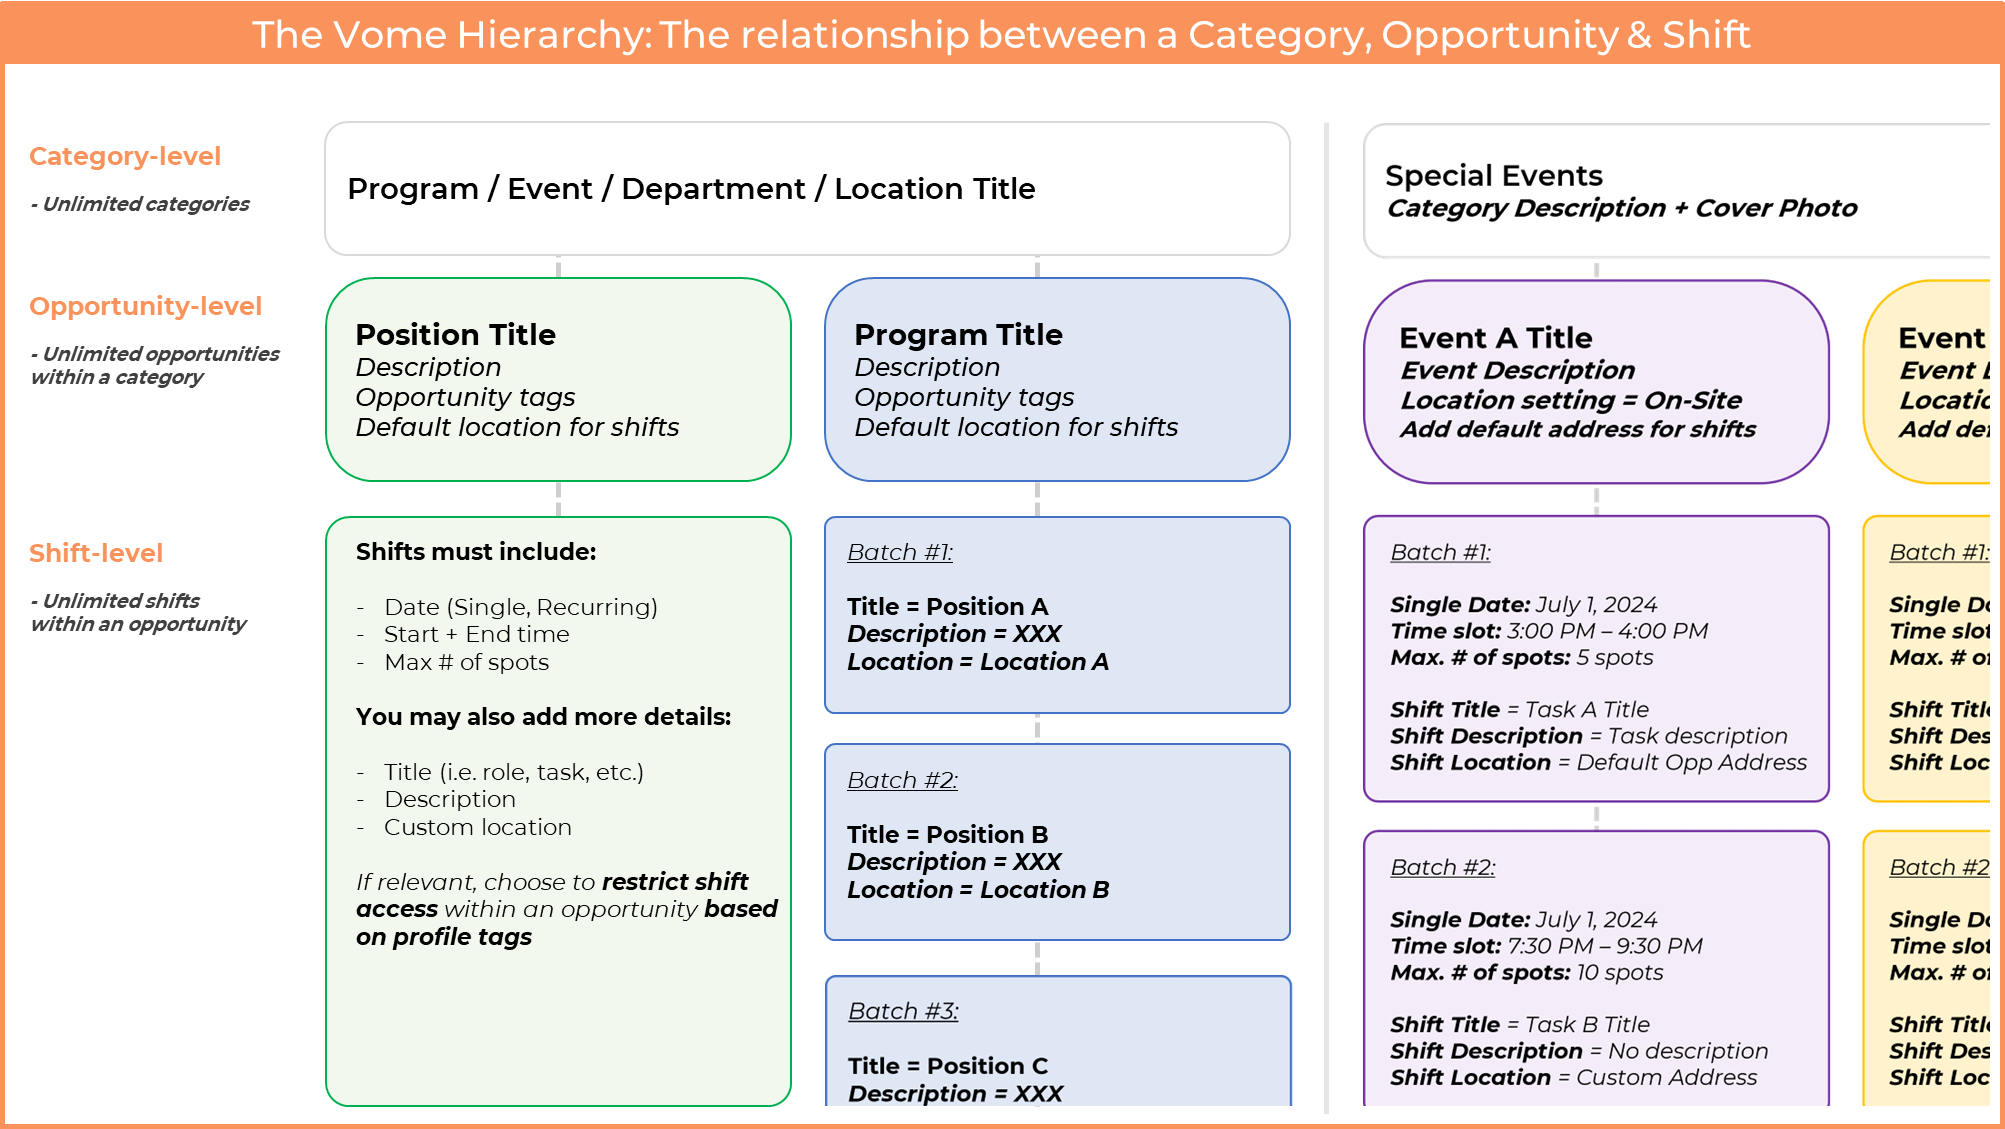
Task: Click the Vome Hierarchy title banner
Action: click(x=1000, y=34)
